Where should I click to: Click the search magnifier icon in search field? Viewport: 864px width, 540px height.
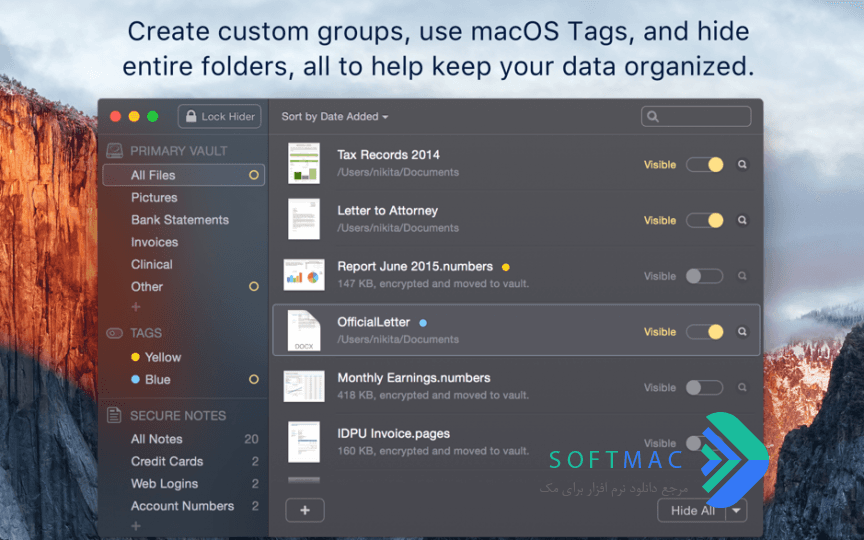click(x=653, y=116)
